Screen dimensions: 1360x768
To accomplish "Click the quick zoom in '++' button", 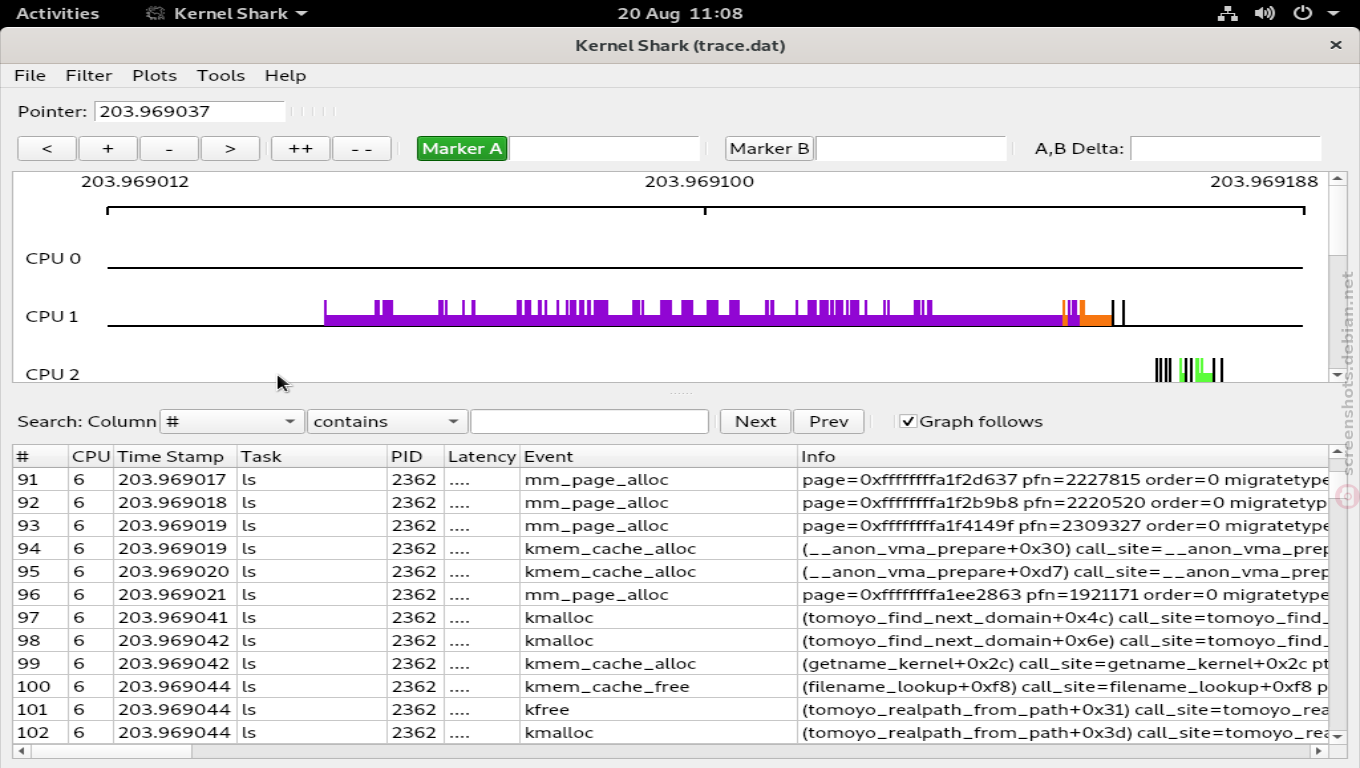I will (300, 148).
